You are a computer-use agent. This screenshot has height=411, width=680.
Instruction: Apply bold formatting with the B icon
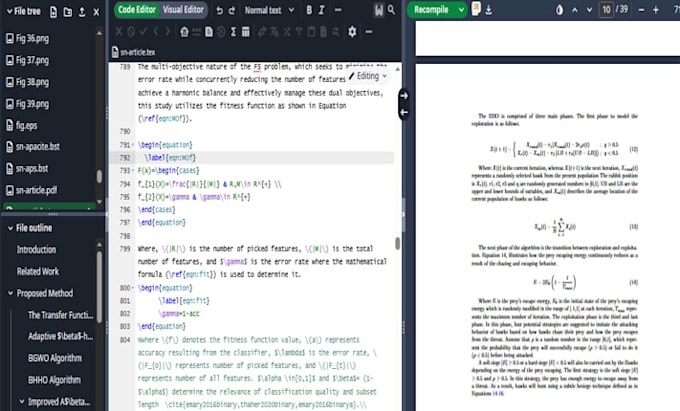point(309,10)
